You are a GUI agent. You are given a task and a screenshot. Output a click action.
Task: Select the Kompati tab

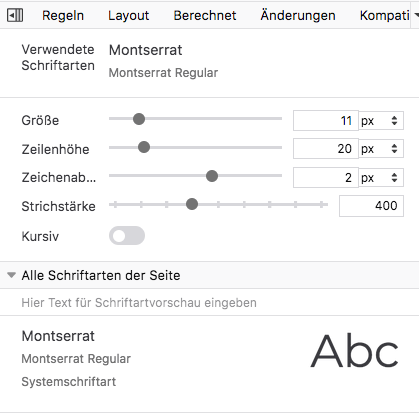point(385,15)
